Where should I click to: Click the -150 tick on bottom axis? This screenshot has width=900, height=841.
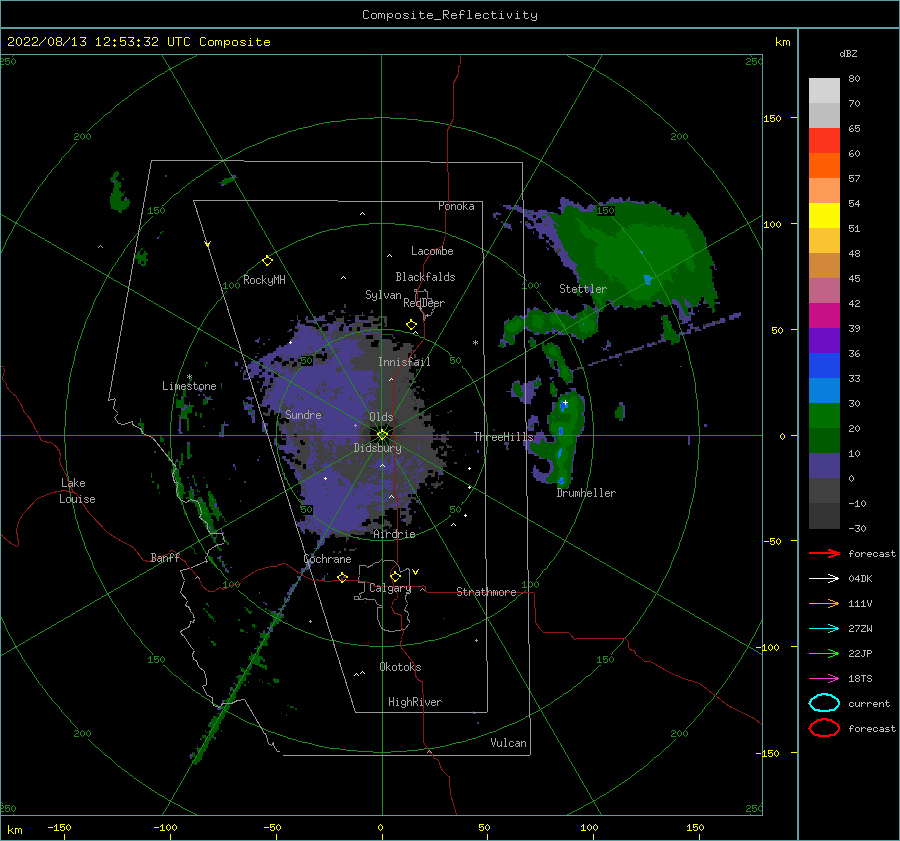(59, 827)
